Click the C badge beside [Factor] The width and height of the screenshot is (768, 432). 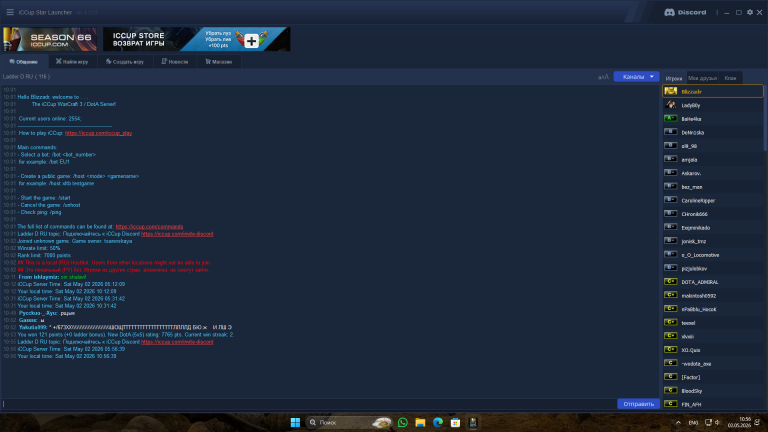pos(671,377)
